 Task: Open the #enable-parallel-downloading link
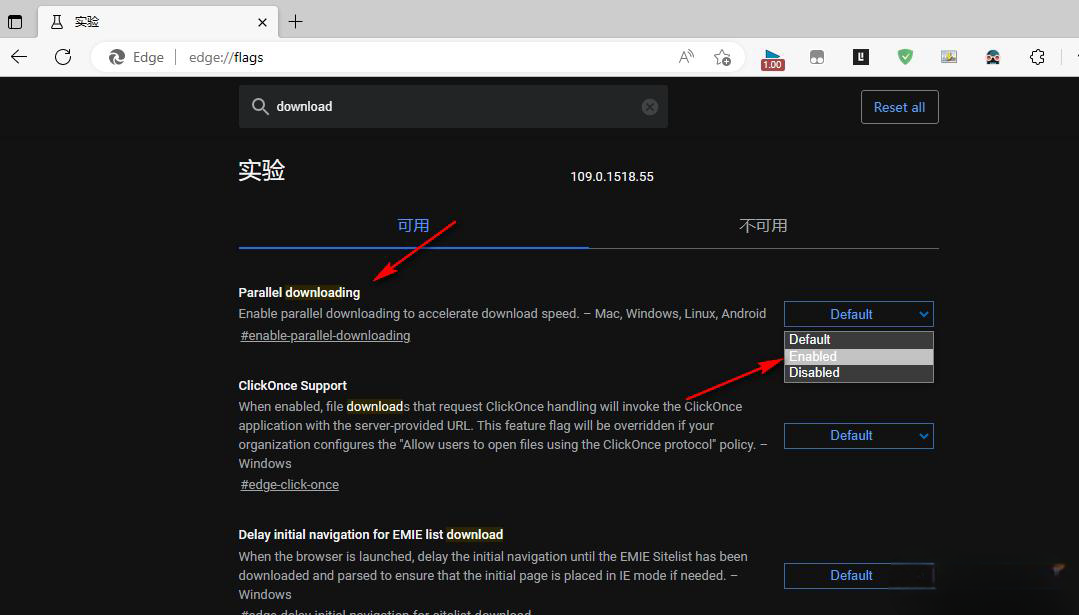(325, 336)
